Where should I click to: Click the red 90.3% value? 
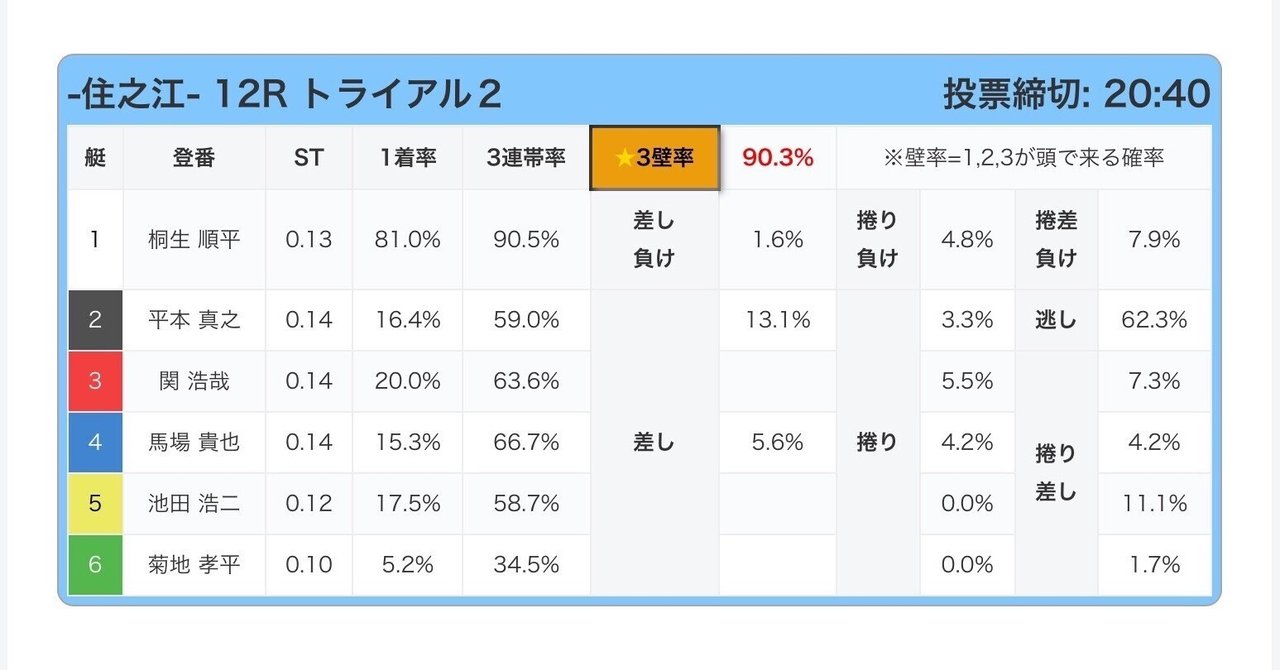777,158
